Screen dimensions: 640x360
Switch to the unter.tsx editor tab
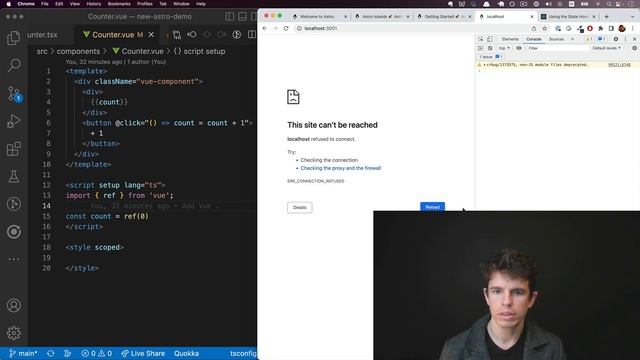[x=42, y=35]
